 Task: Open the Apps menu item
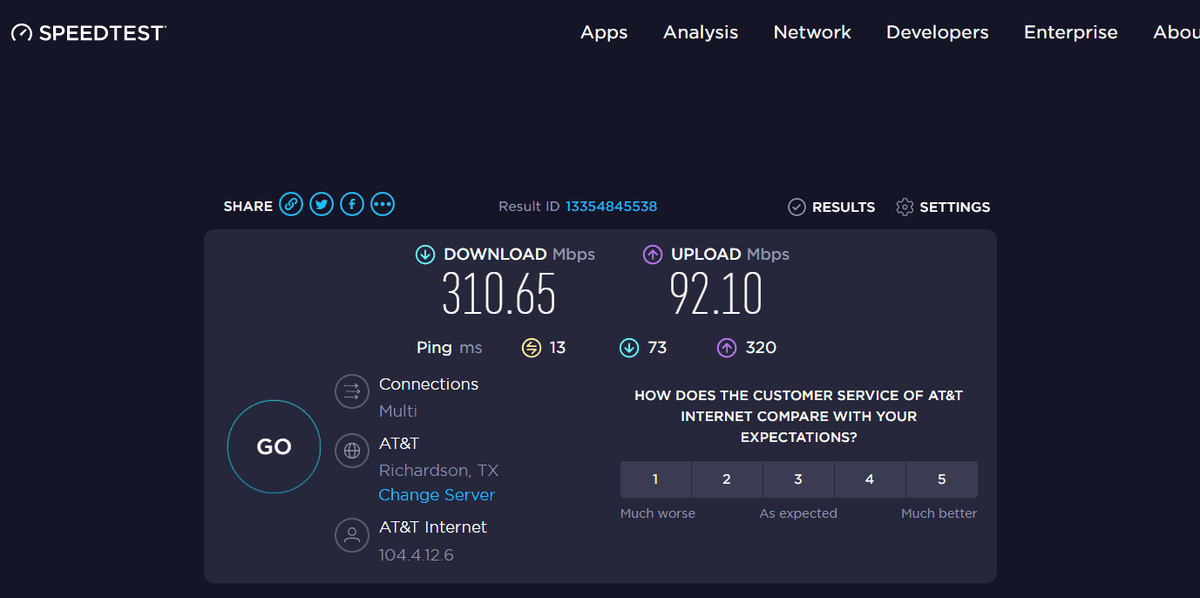603,32
